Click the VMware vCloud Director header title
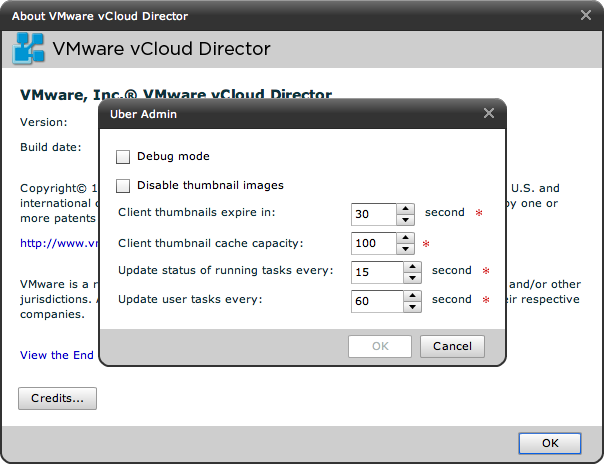This screenshot has width=606, height=466. pyautogui.click(x=162, y=49)
